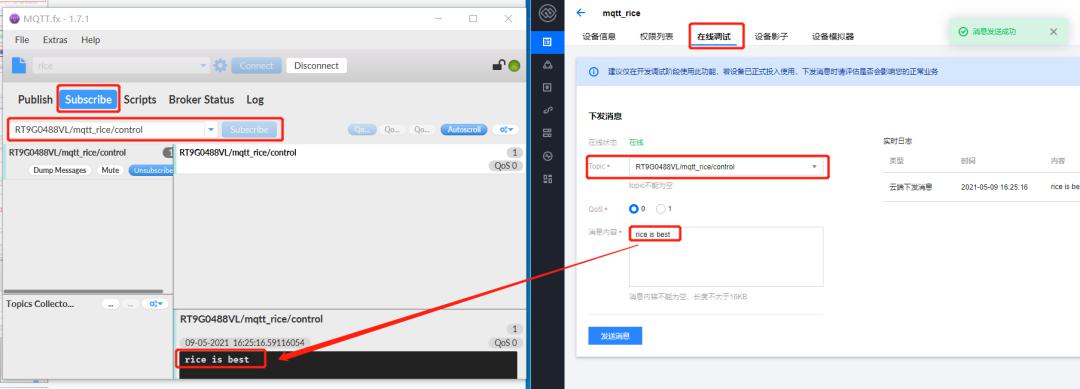1080x389 pixels.
Task: Open the link-shaped sidebar icon
Action: (x=548, y=110)
